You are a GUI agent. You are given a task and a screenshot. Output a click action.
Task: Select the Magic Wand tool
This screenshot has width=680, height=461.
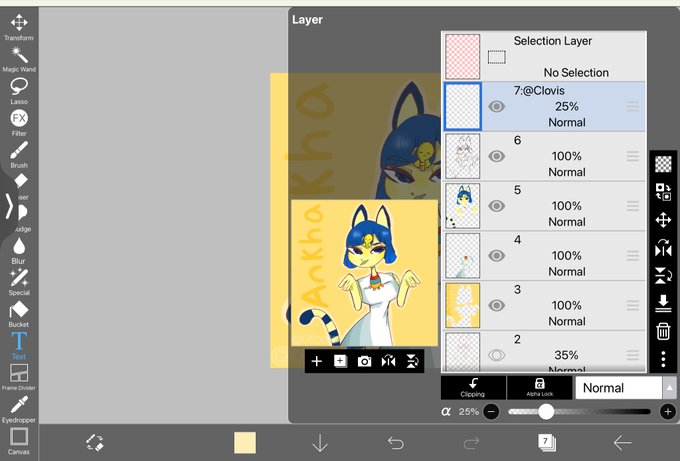tap(19, 59)
